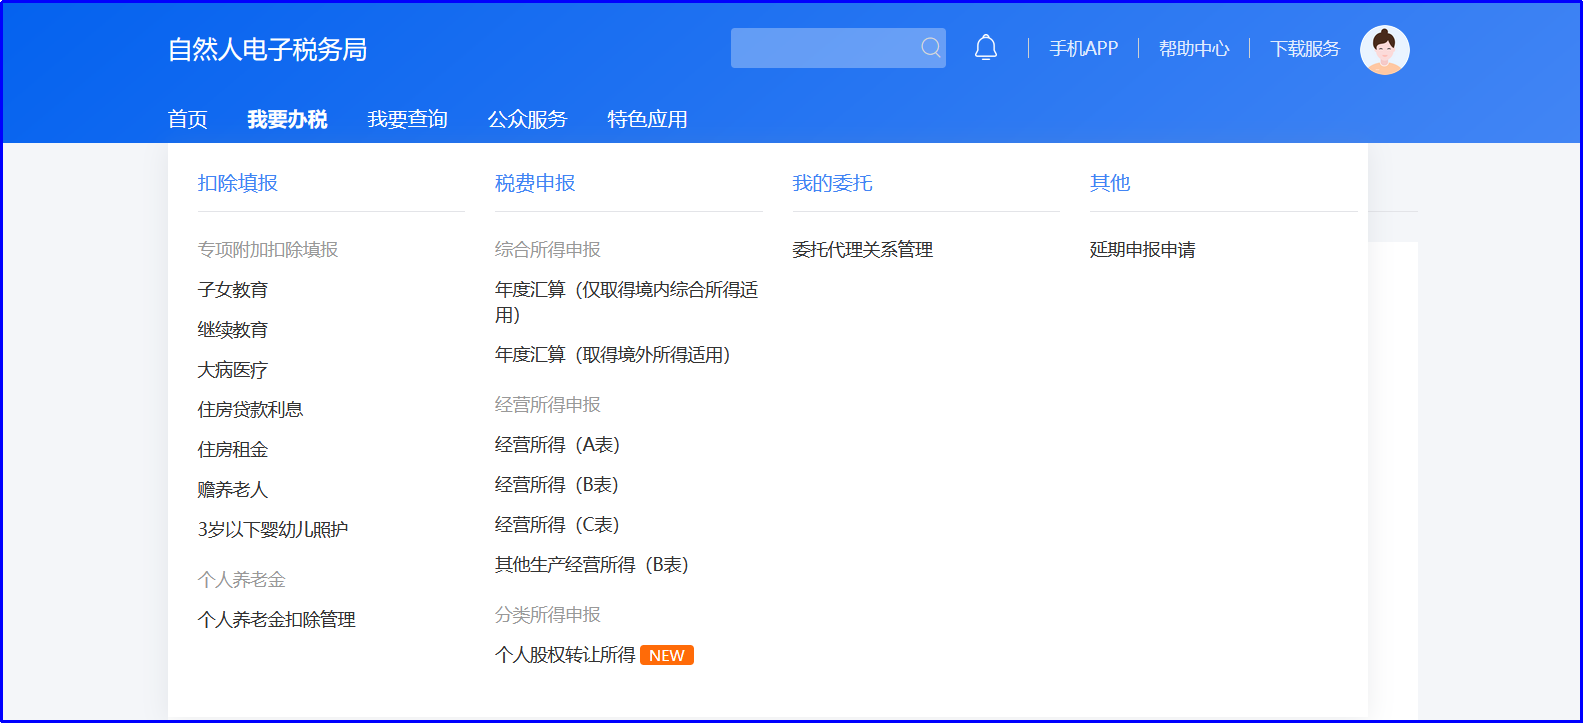This screenshot has width=1584, height=724.
Task: Open 个人股权转让所得 entry
Action: pos(565,655)
